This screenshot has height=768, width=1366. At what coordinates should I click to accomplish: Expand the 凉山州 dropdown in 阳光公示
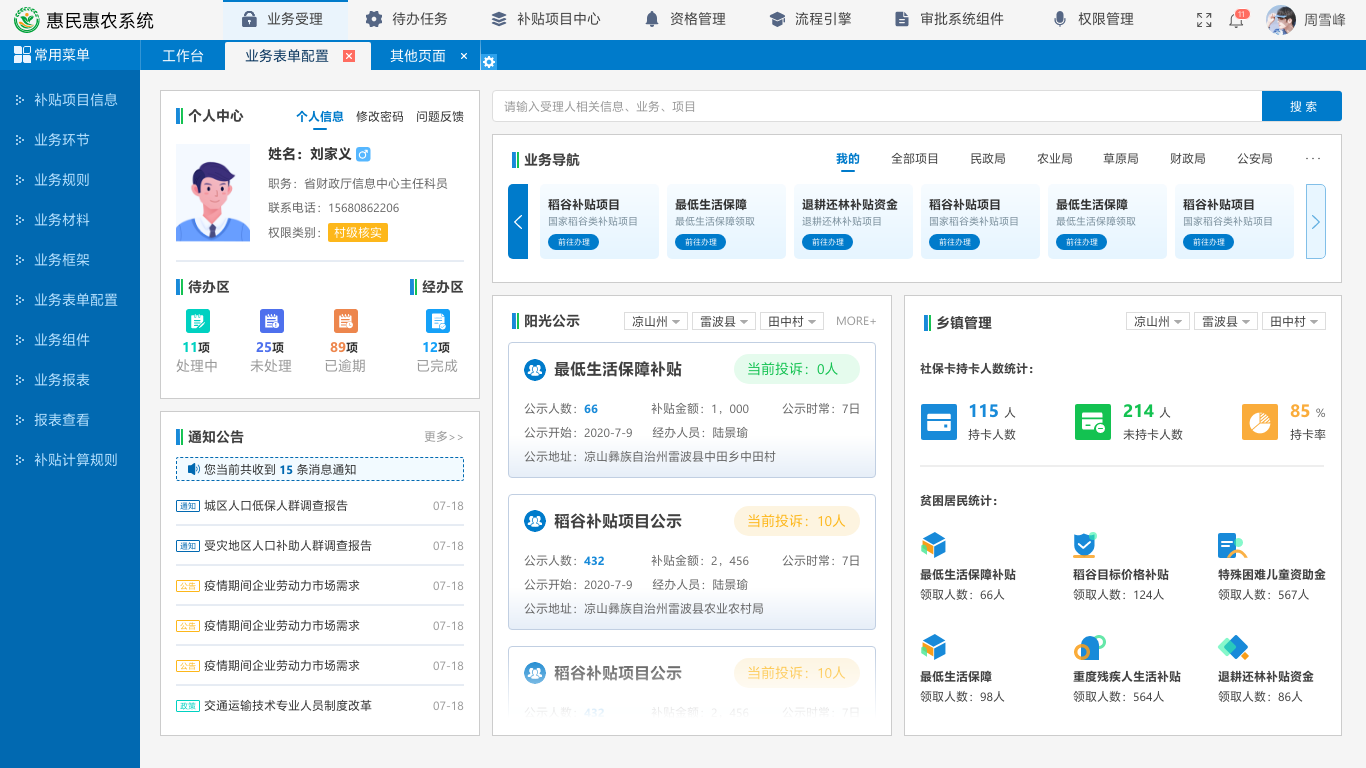pos(656,321)
